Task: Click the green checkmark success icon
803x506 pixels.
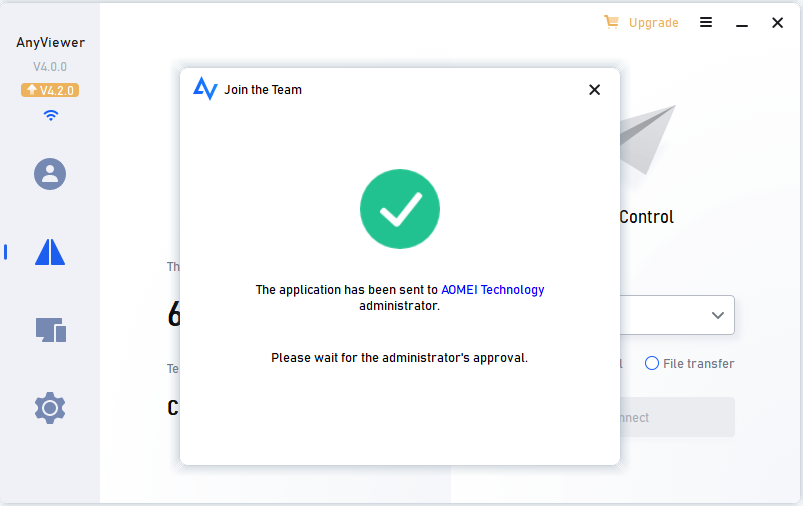Action: pyautogui.click(x=400, y=209)
